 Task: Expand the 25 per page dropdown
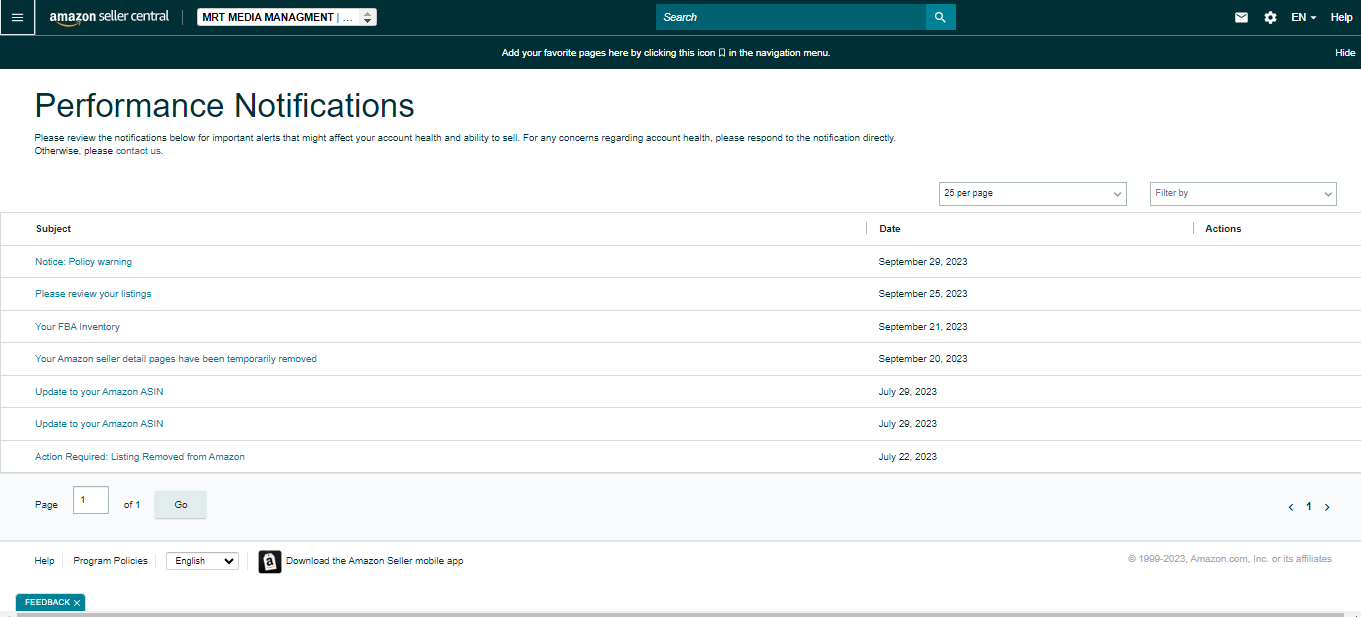[x=1032, y=193]
